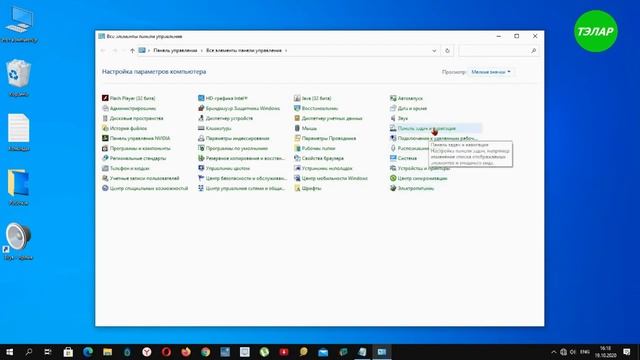Launch Yandex Browser from the taskbar
This screenshot has width=640, height=360.
(147, 352)
